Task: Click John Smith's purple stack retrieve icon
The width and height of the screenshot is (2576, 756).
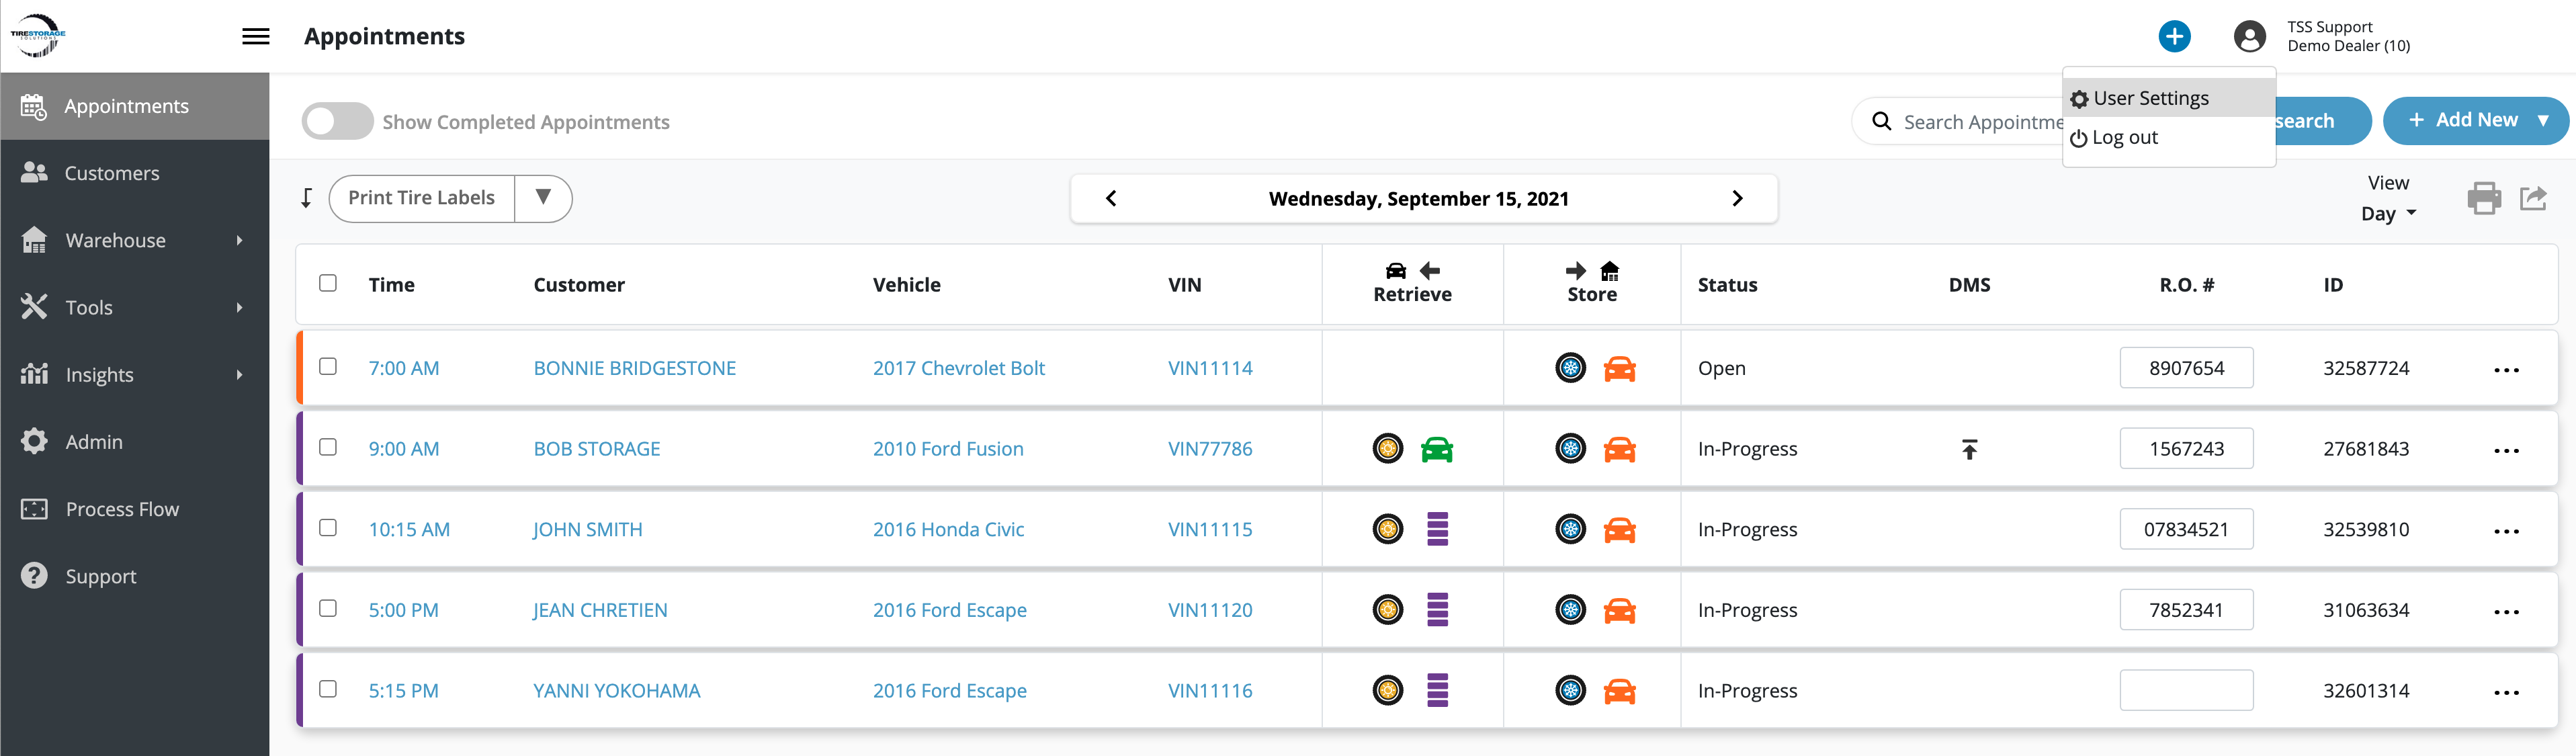Action: tap(1437, 529)
